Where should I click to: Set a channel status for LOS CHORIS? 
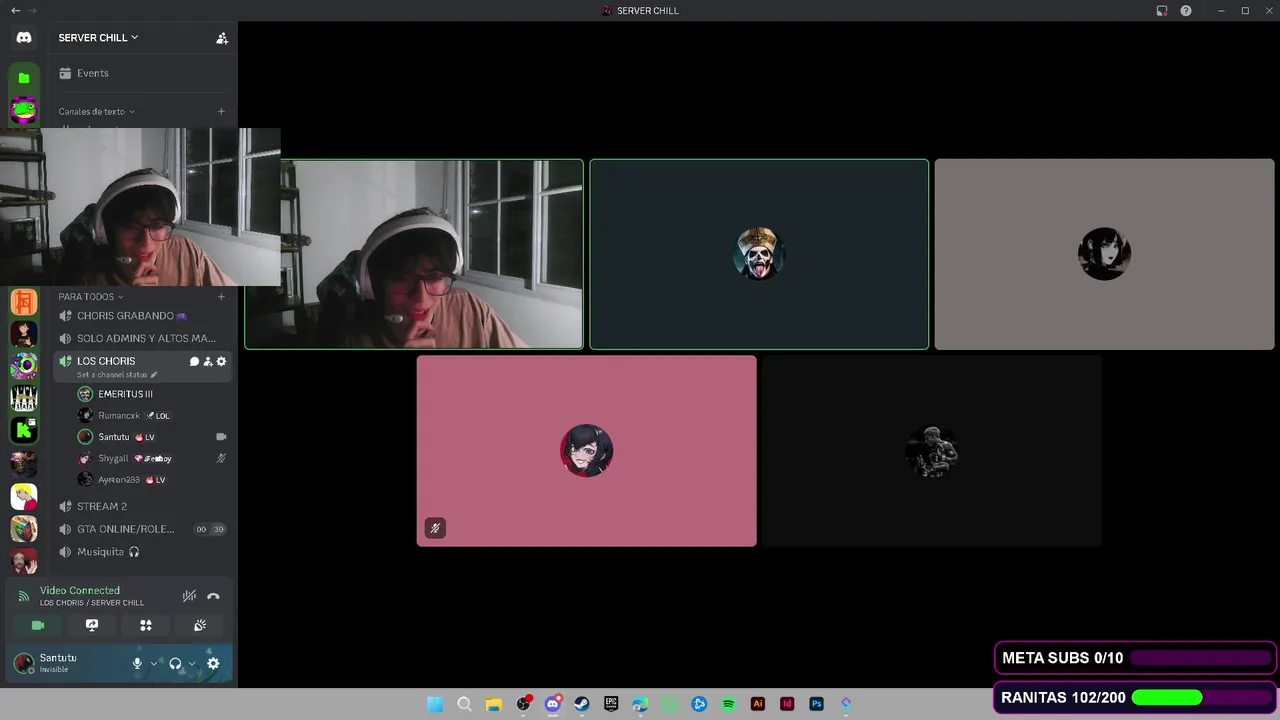(117, 375)
